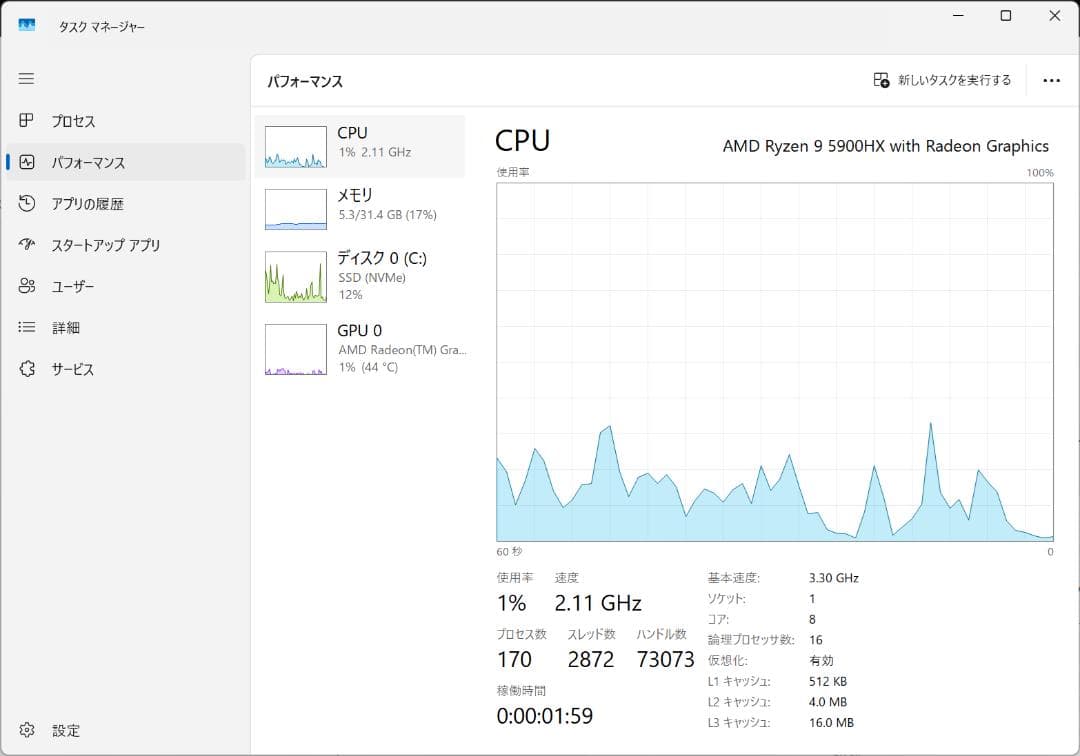1080x756 pixels.
Task: Click the Task Manager title bar icon
Action: coord(27,26)
